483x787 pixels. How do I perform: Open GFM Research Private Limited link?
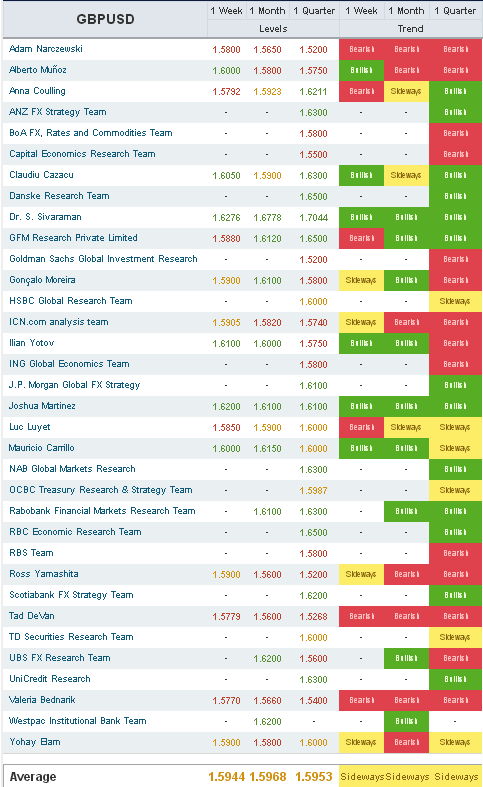(73, 238)
